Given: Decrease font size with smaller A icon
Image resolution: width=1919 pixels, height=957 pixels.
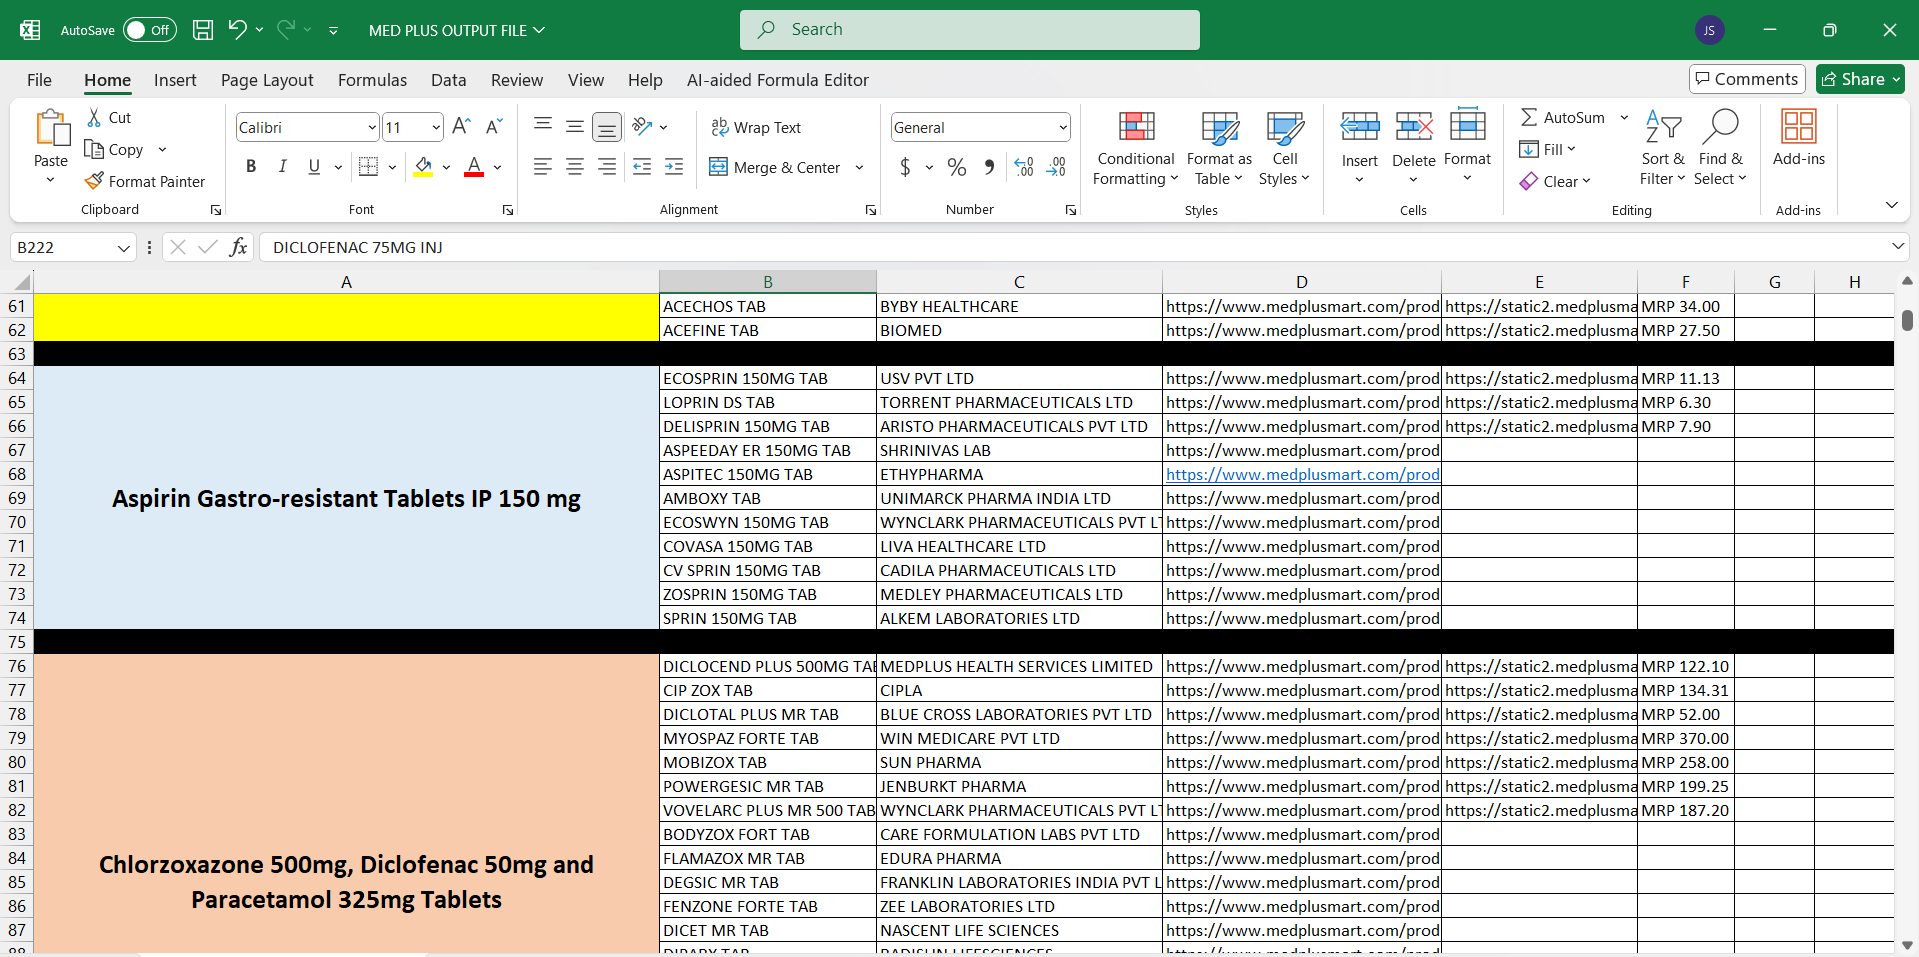Looking at the screenshot, I should (493, 127).
